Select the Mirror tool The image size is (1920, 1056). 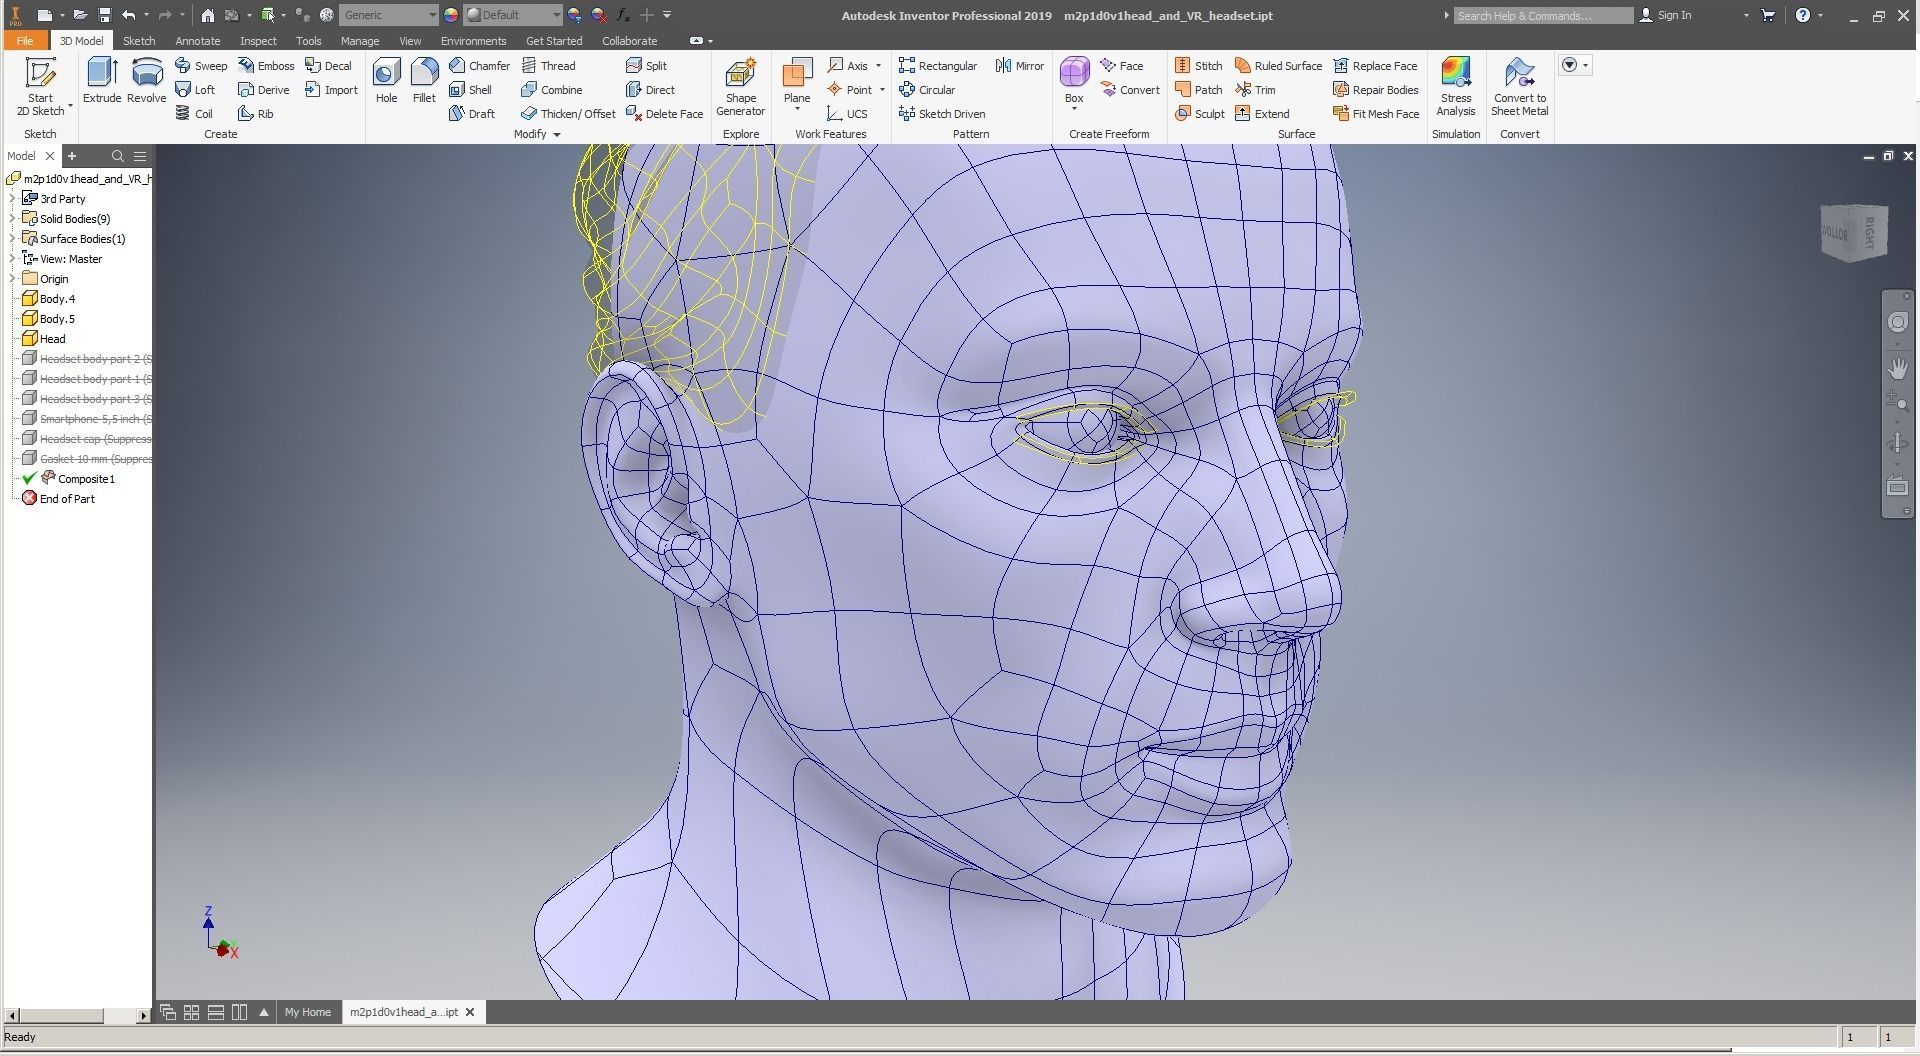(x=1019, y=66)
